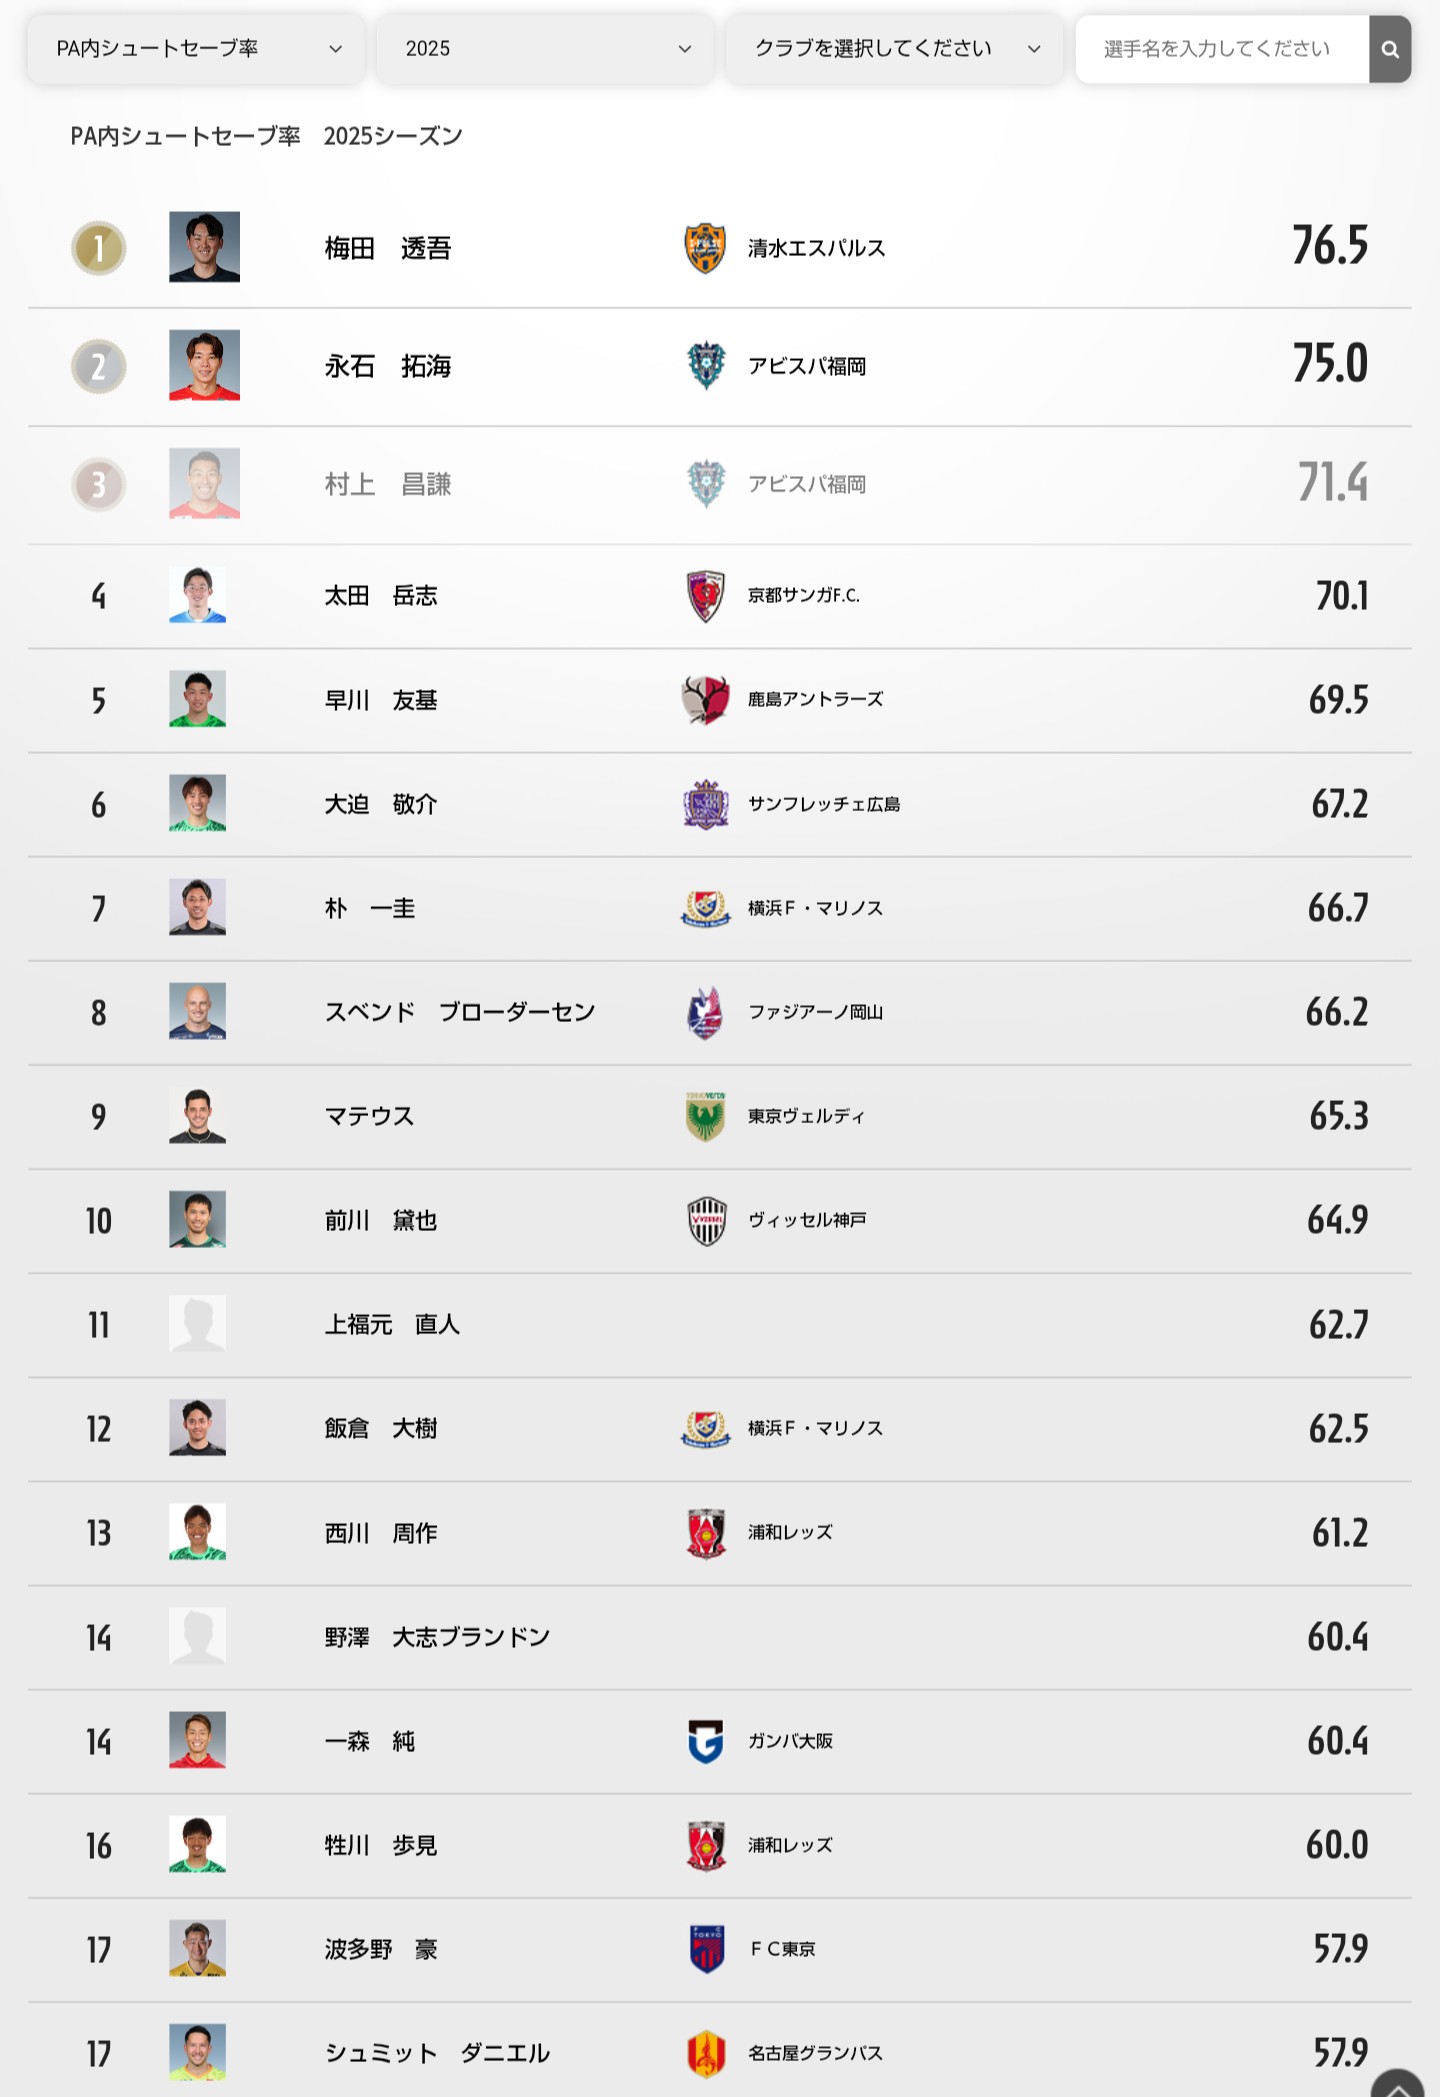Open スベンド ブローダーセン player link
1440x2097 pixels.
coord(460,1012)
